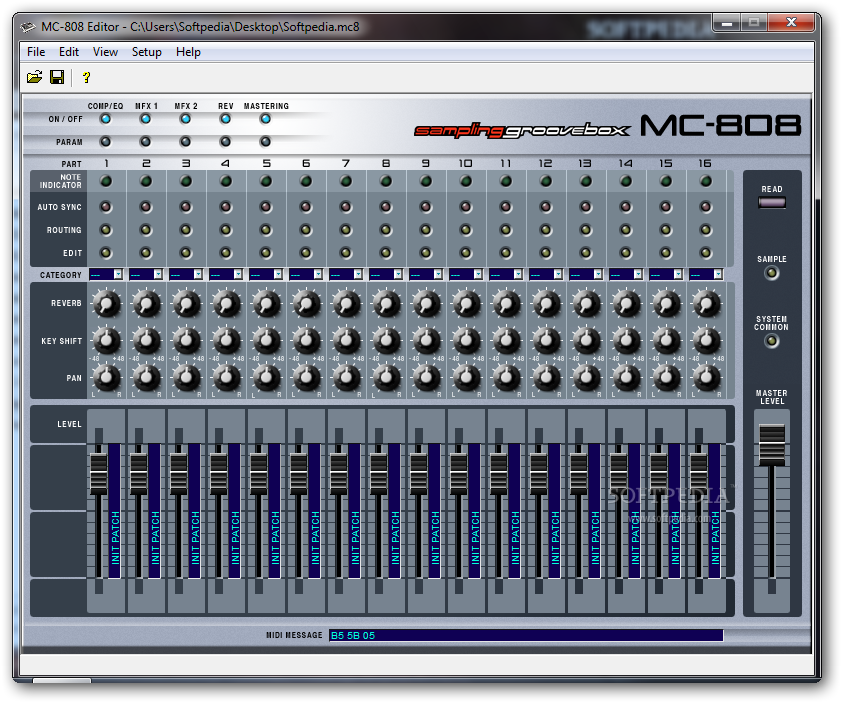Toggle AUTO SYNC for part 11
The width and height of the screenshot is (842, 703).
click(506, 207)
